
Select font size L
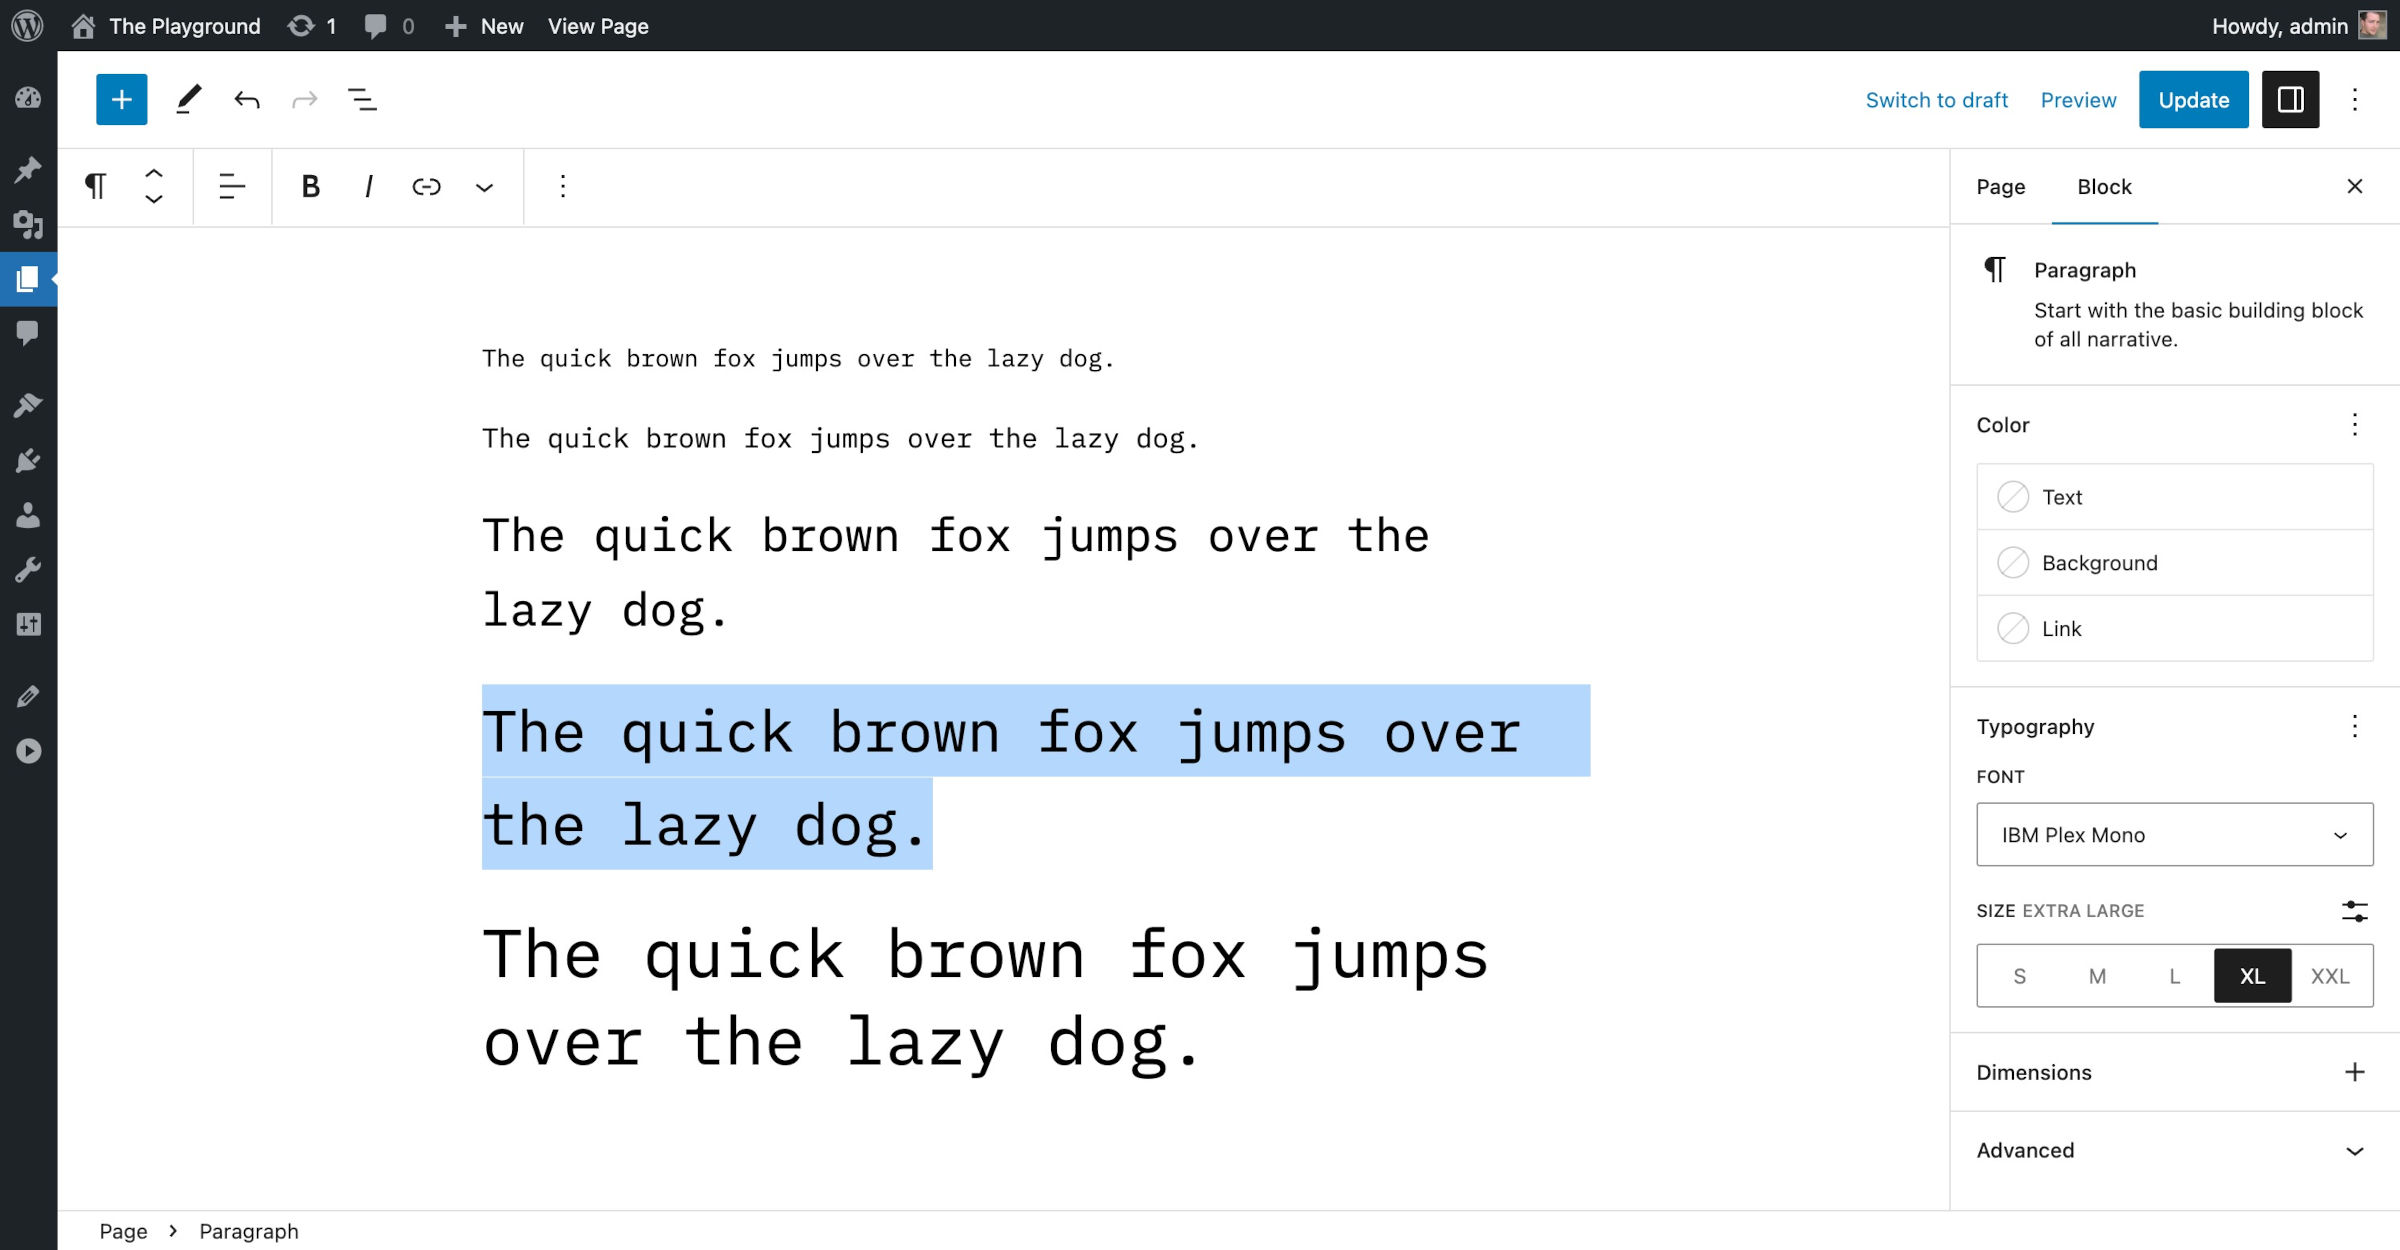pyautogui.click(x=2174, y=975)
